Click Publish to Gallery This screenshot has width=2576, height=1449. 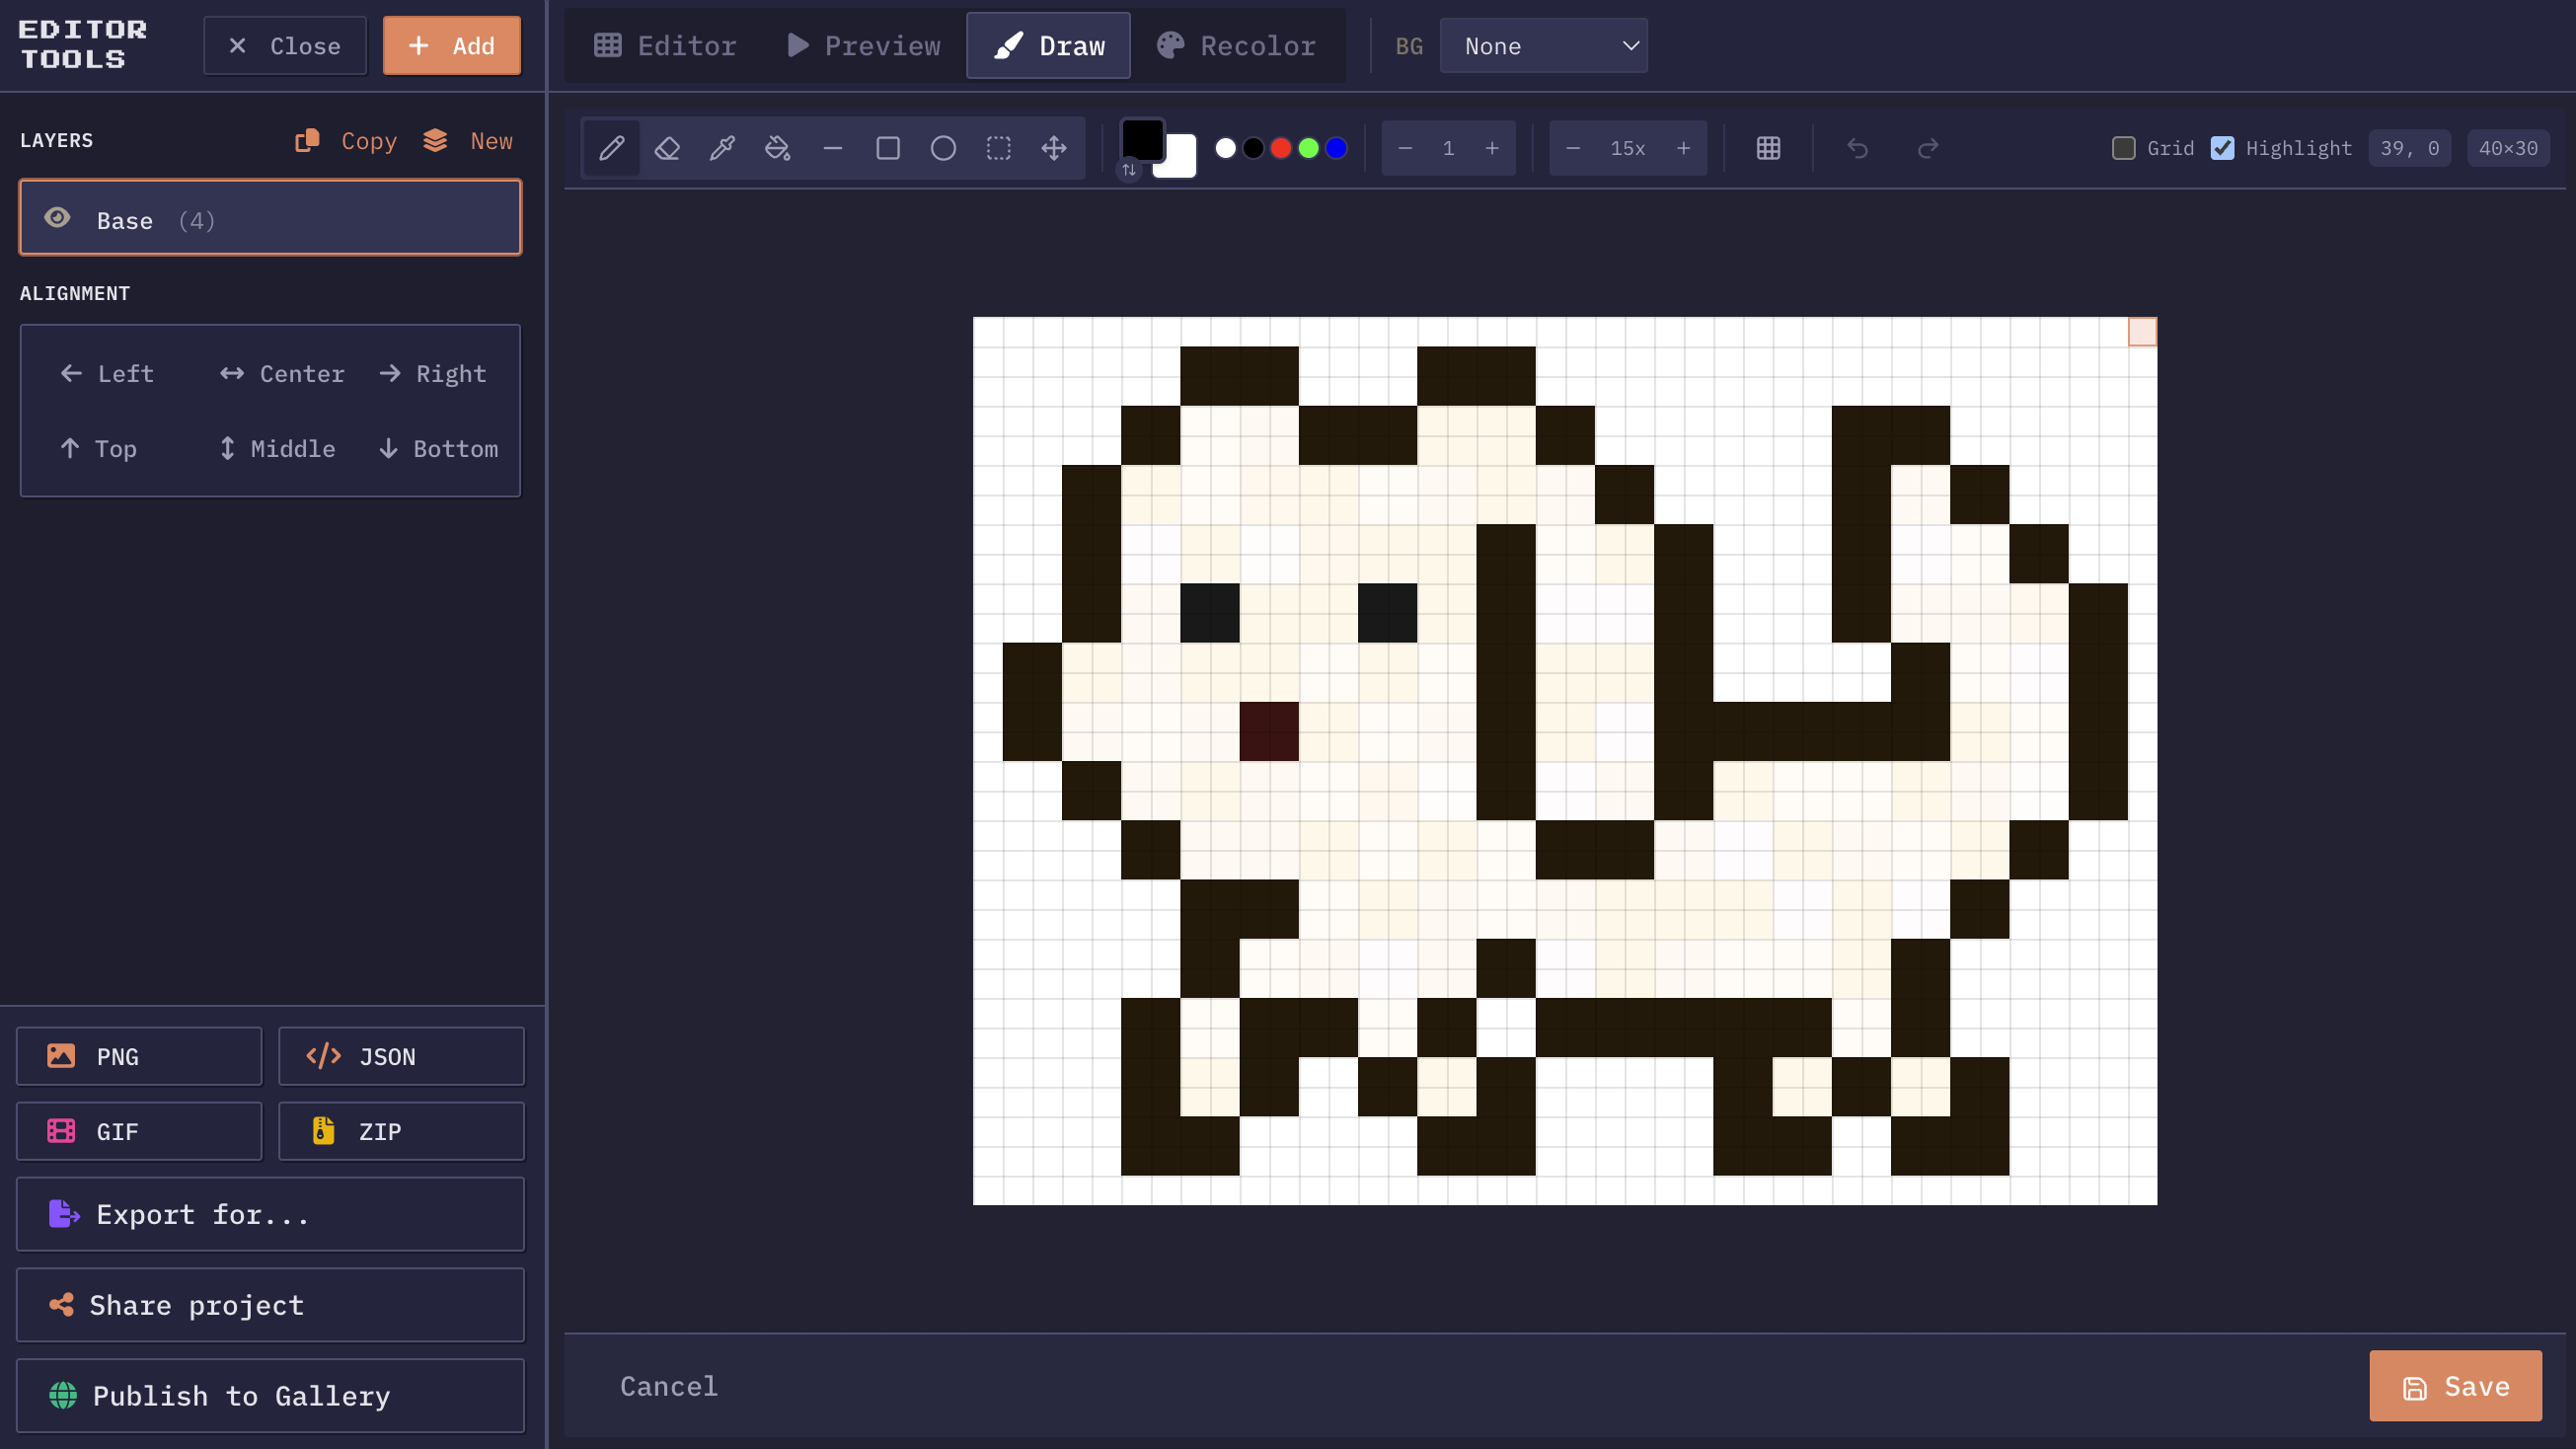pos(270,1396)
